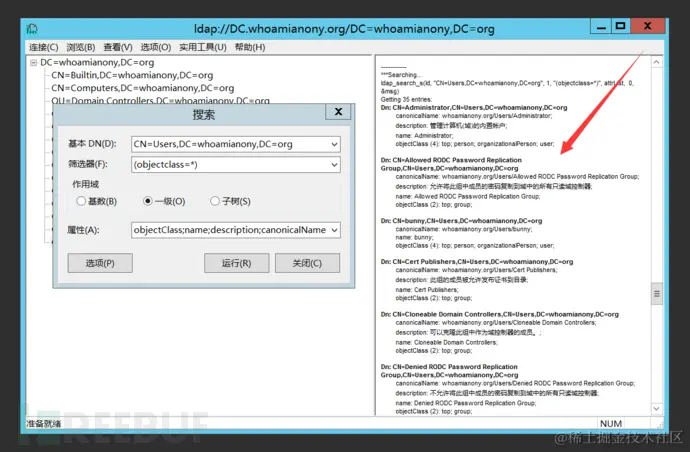Image resolution: width=690 pixels, height=452 pixels.
Task: Click the Dn: CN=Cert Publishers result line
Action: pyautogui.click(x=477, y=262)
